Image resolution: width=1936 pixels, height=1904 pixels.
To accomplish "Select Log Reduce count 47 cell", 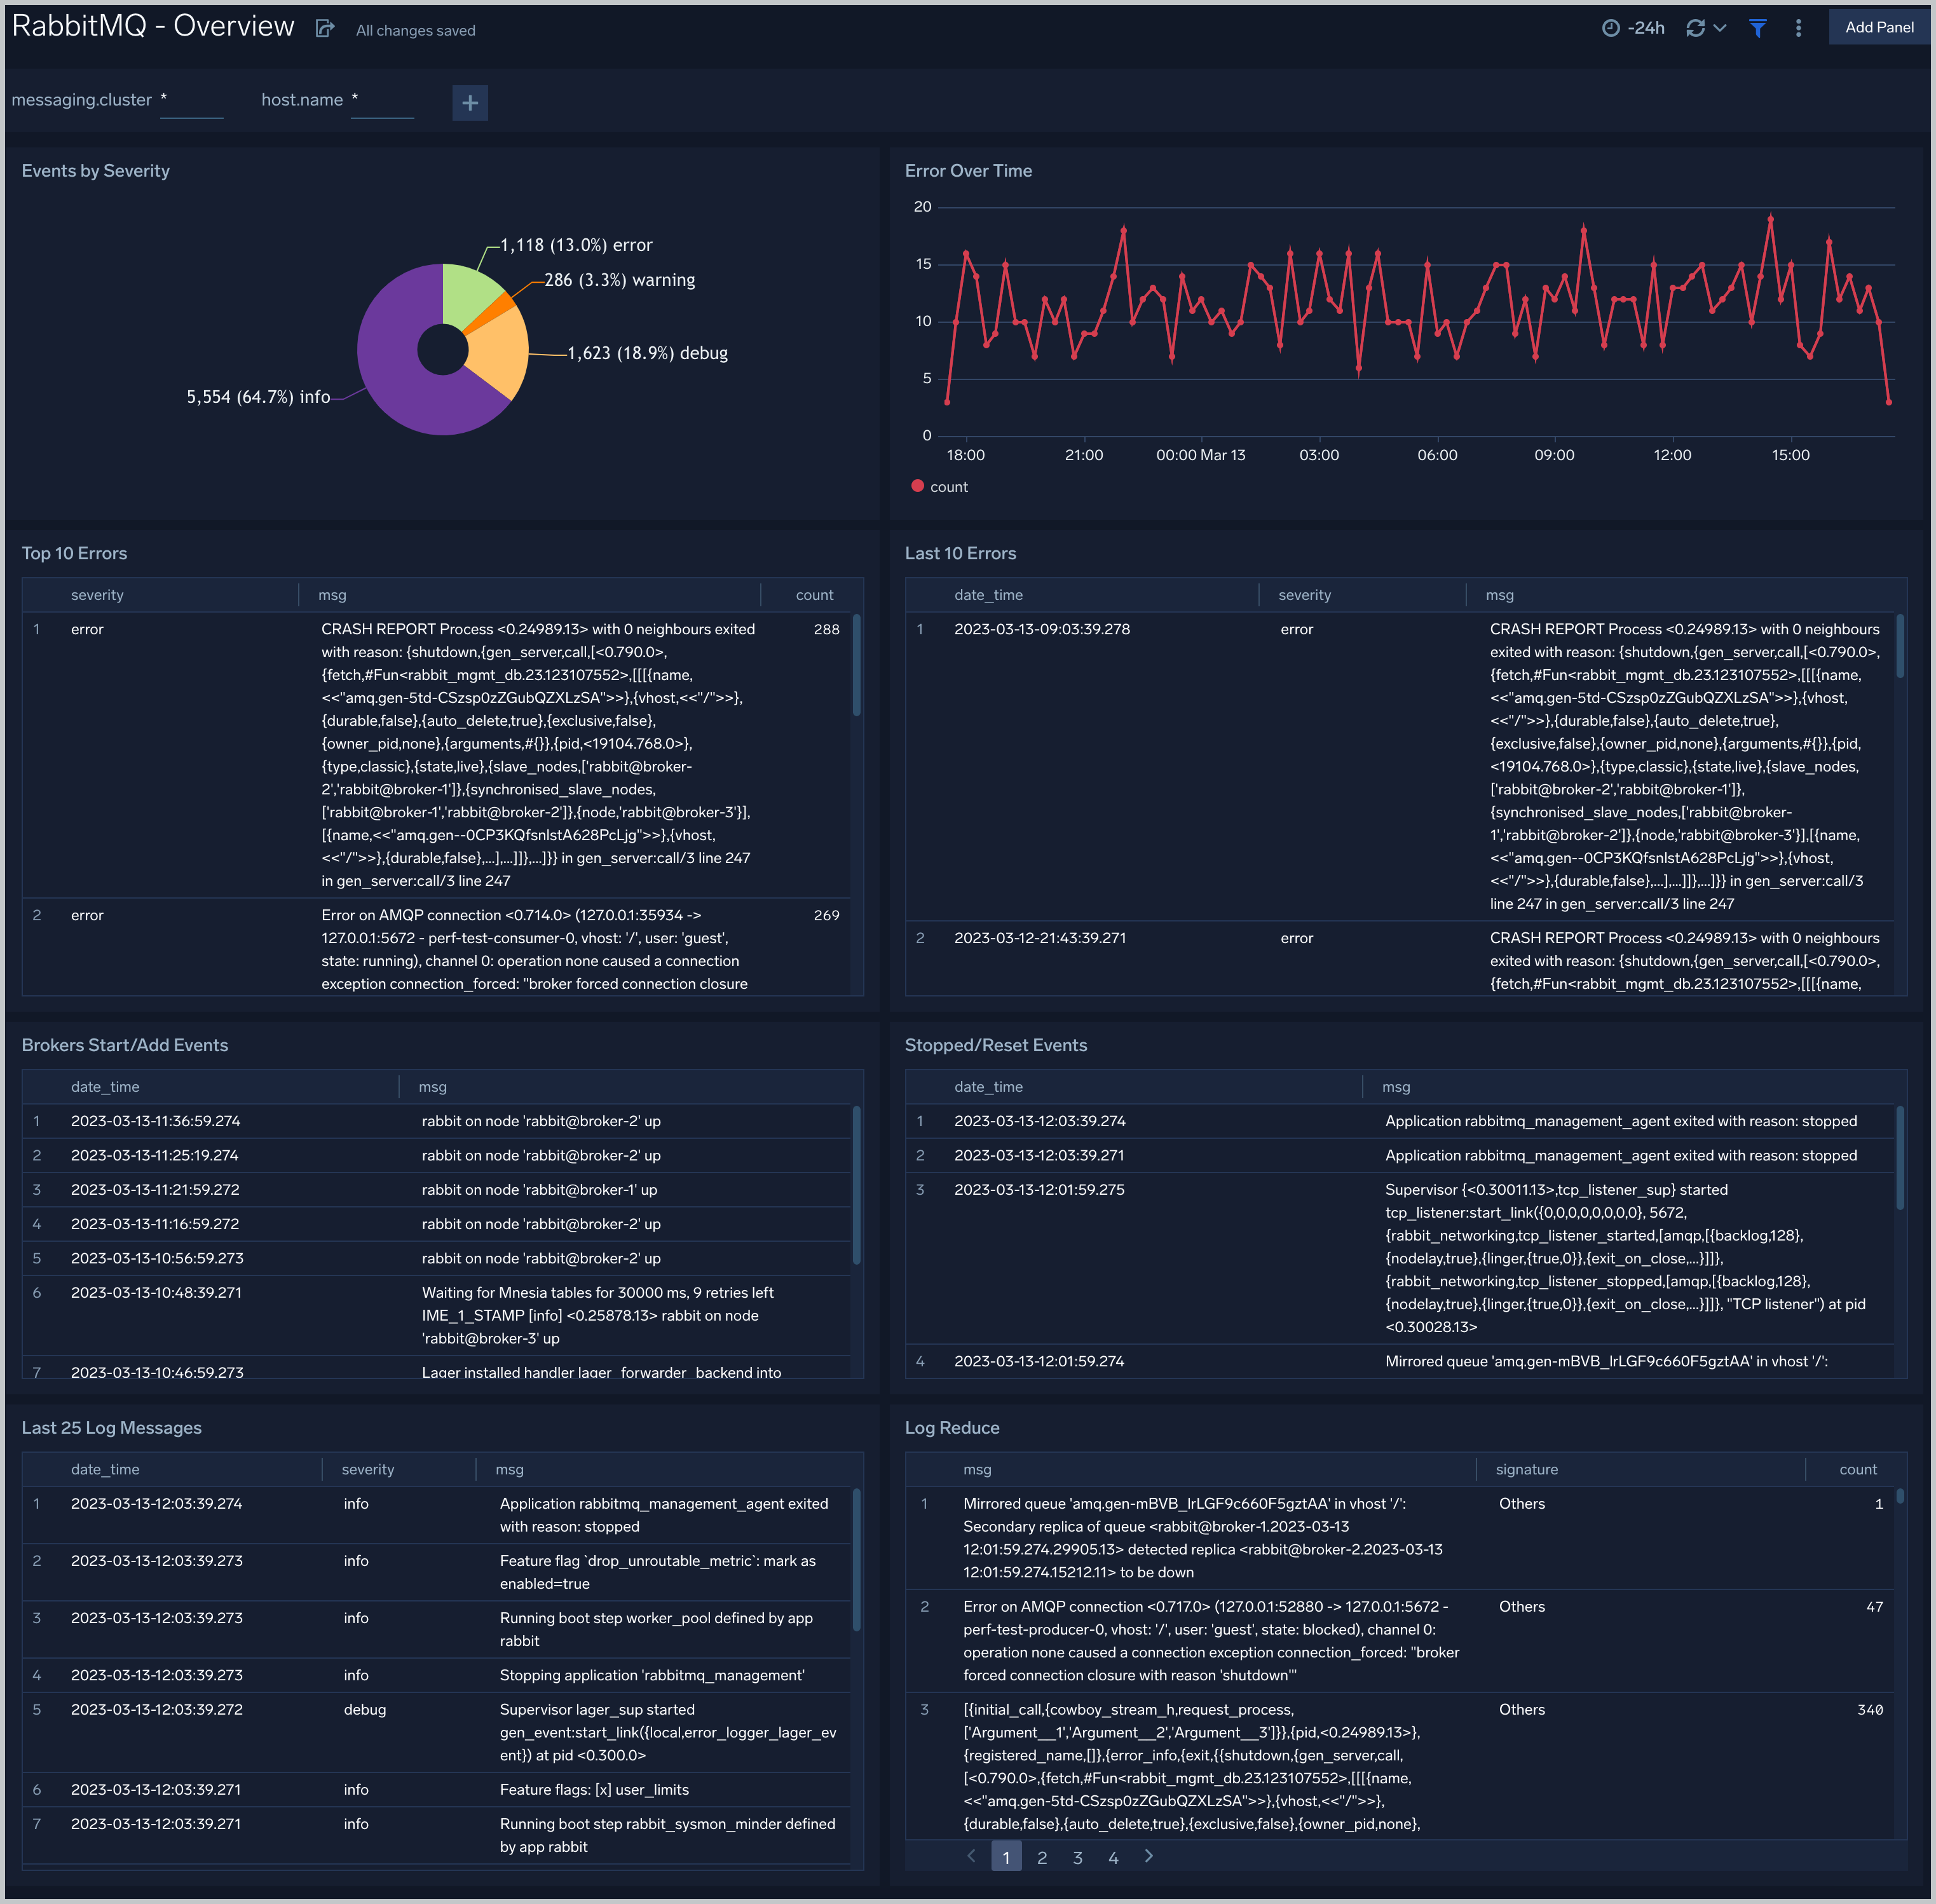I will point(1874,1607).
